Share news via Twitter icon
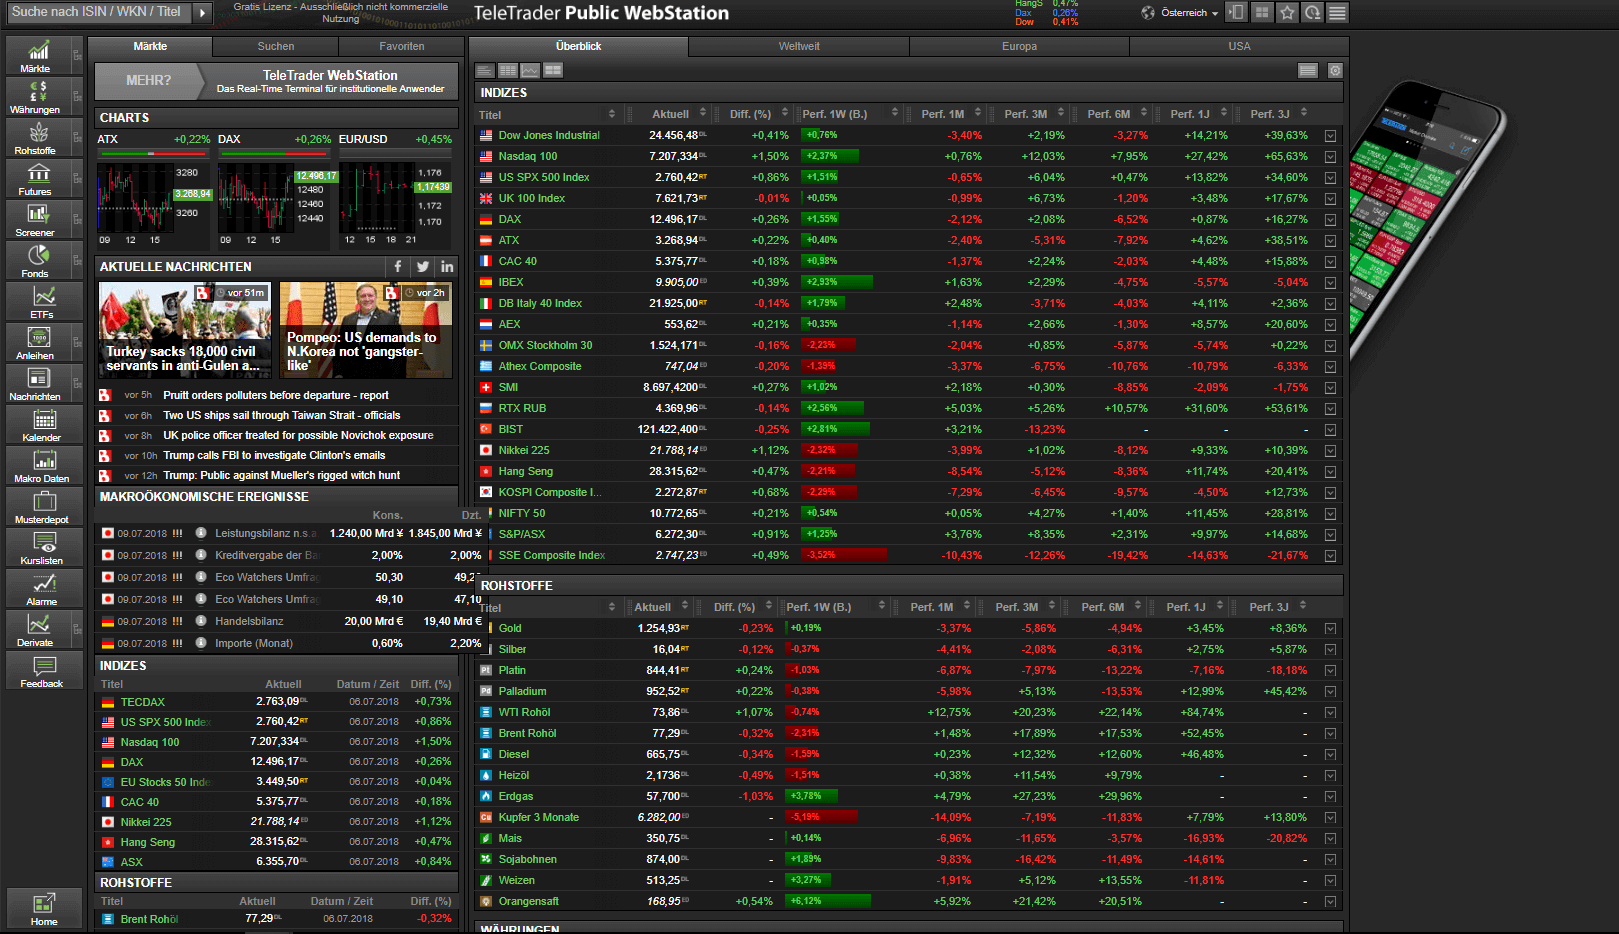 423,267
